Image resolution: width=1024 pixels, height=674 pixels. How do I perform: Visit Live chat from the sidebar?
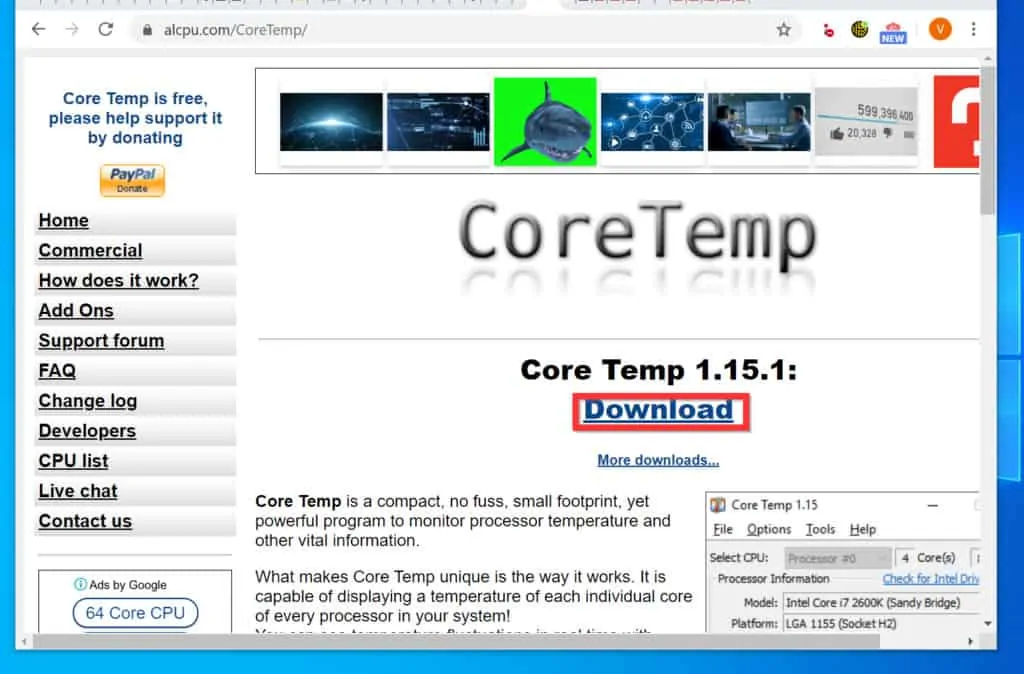(x=77, y=490)
